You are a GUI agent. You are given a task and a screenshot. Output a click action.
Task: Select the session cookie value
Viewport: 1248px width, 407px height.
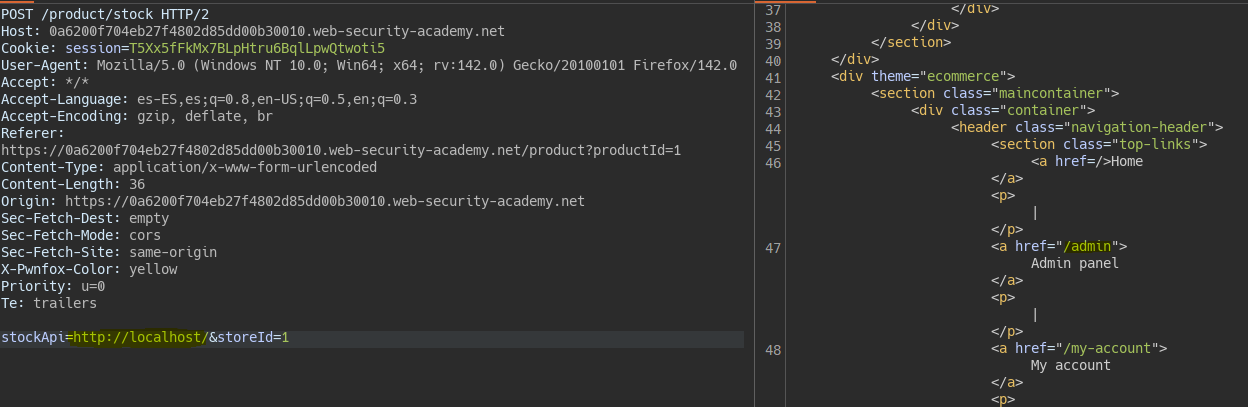pyautogui.click(x=257, y=47)
